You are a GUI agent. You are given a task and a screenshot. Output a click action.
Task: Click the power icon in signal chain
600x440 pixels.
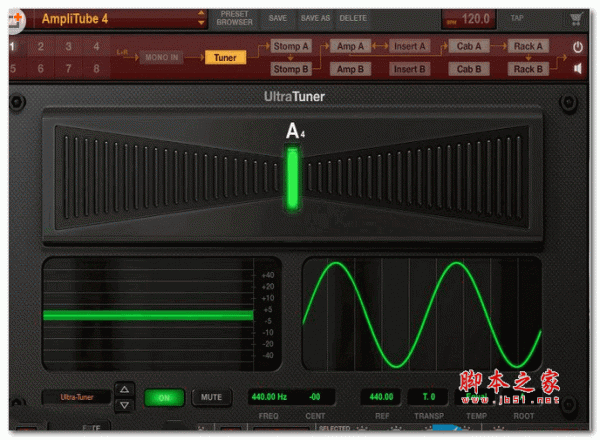click(577, 47)
